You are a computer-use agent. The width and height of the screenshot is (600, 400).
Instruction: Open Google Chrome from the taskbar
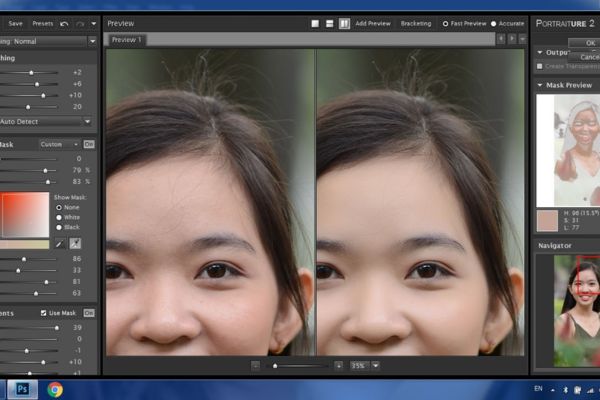point(55,390)
